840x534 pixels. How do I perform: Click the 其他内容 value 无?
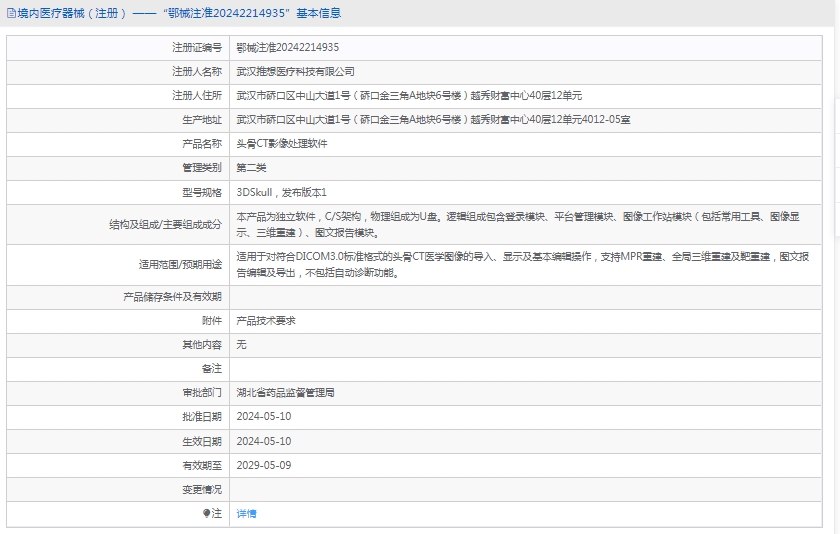pyautogui.click(x=241, y=344)
